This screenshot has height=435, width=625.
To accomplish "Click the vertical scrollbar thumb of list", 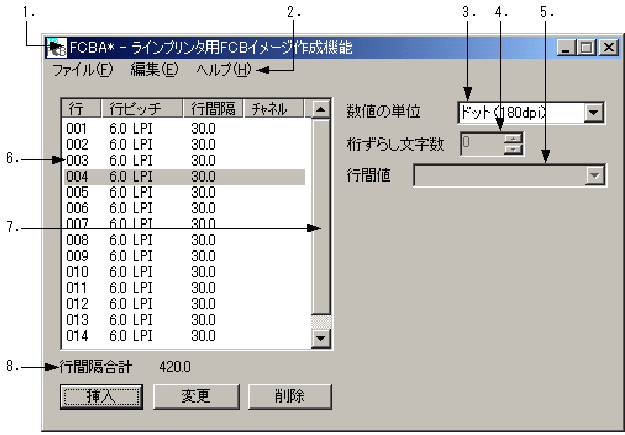I will [321, 217].
